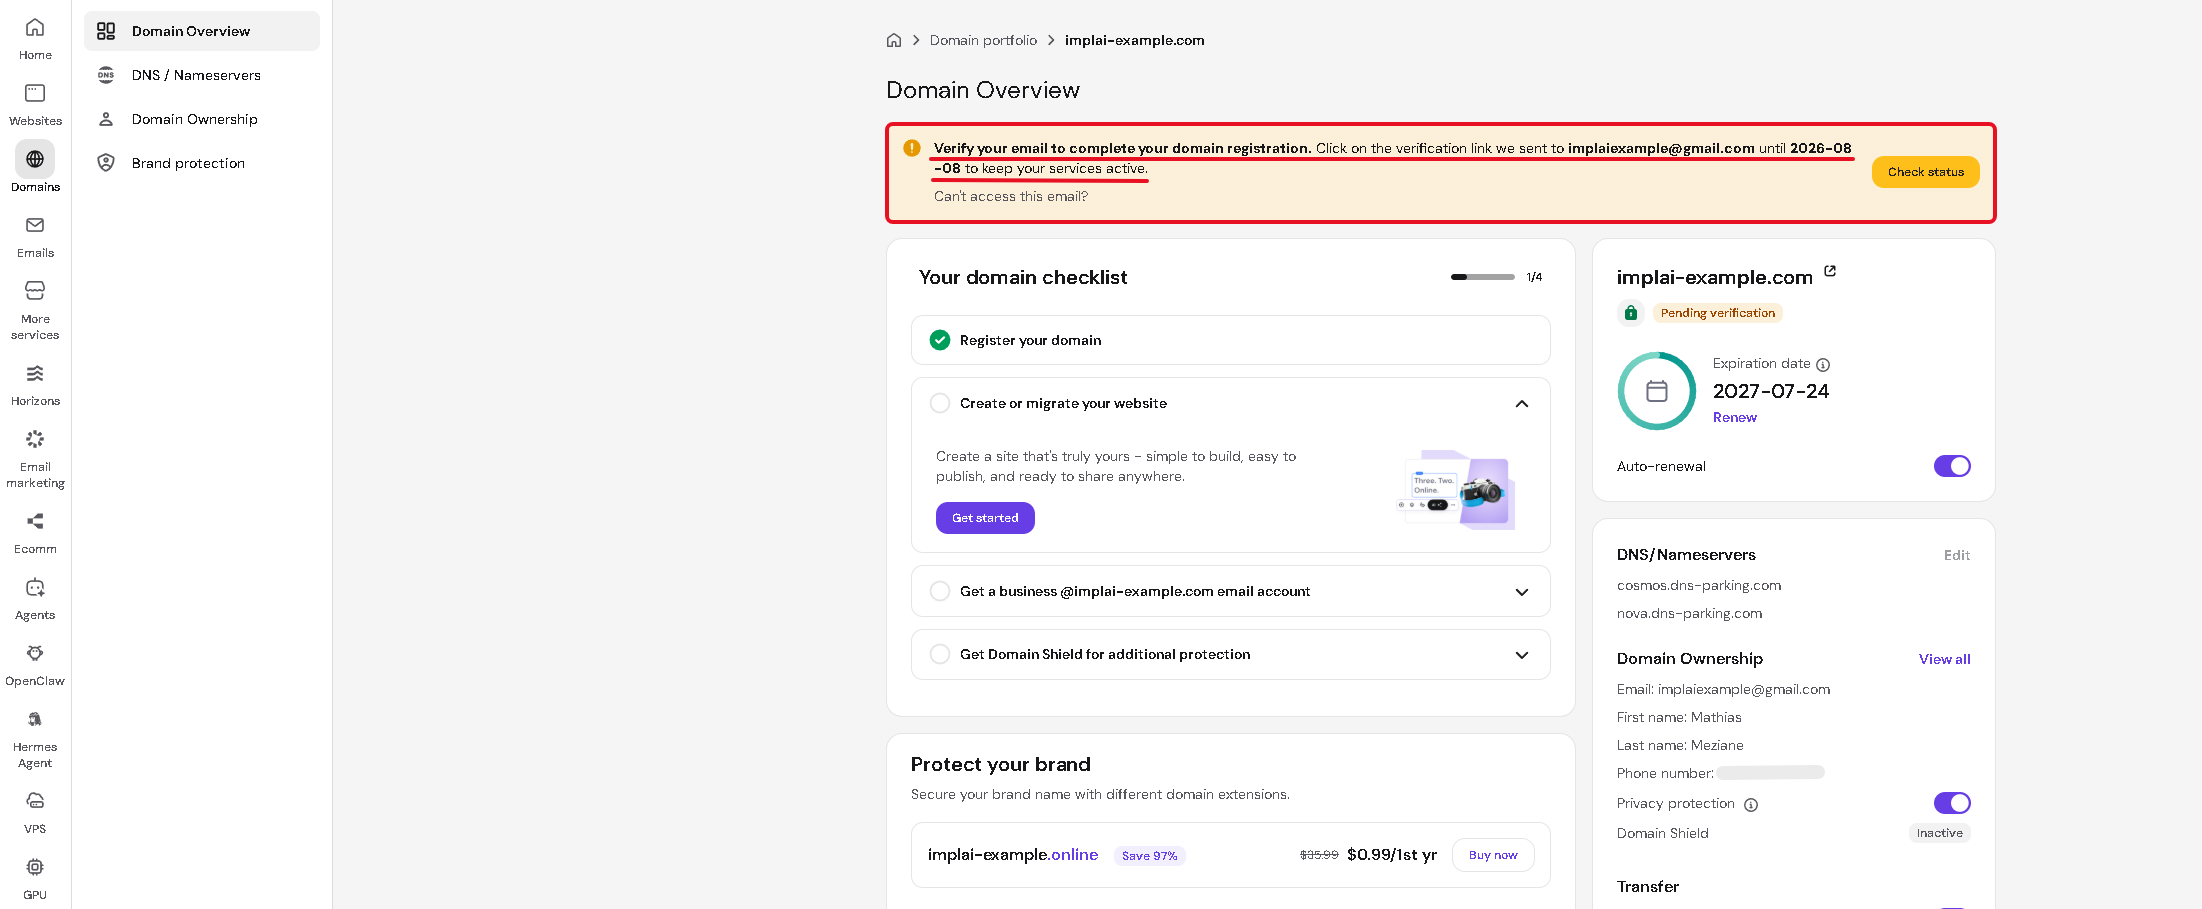Image resolution: width=2202 pixels, height=909 pixels.
Task: Open GPU in the sidebar
Action: (x=35, y=879)
